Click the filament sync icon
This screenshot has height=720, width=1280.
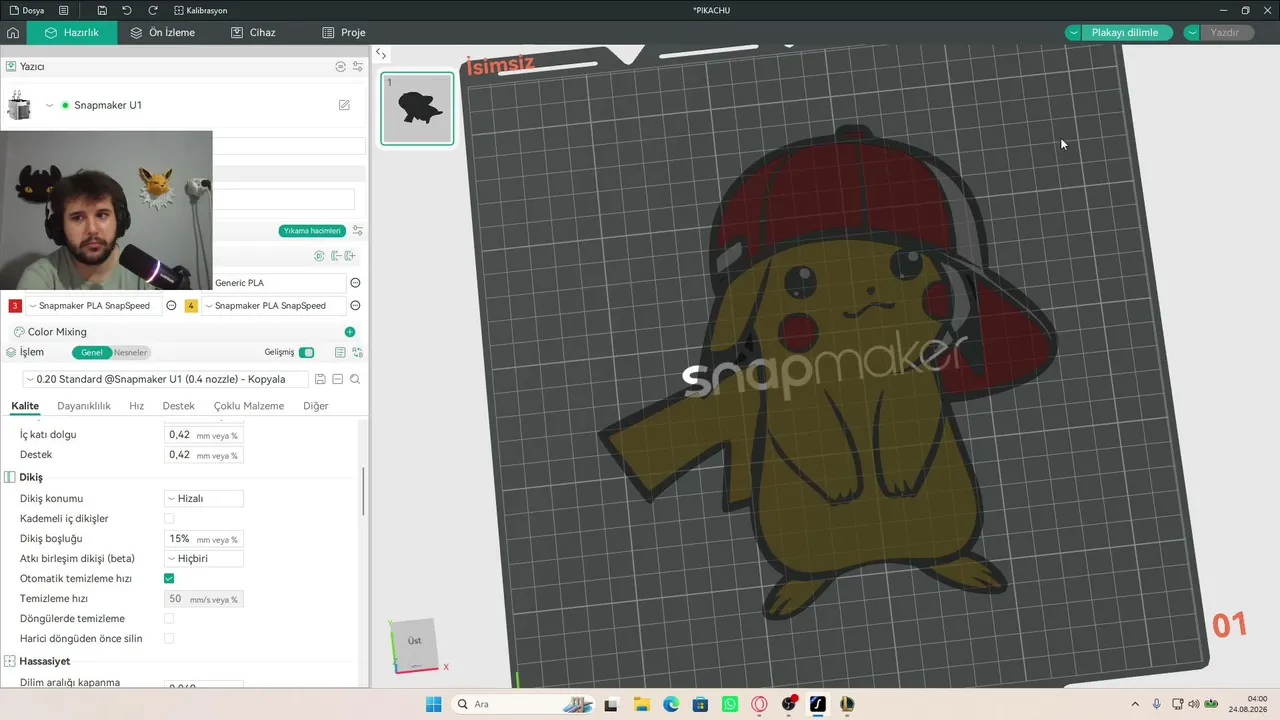(x=319, y=256)
